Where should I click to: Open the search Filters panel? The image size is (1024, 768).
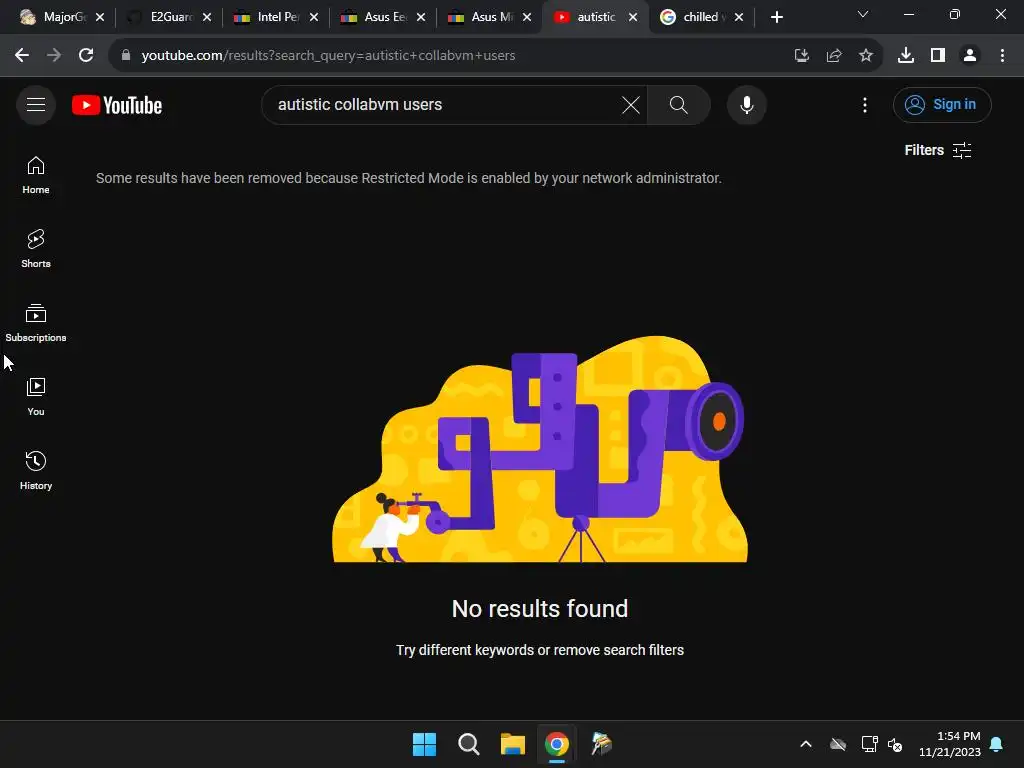[938, 150]
